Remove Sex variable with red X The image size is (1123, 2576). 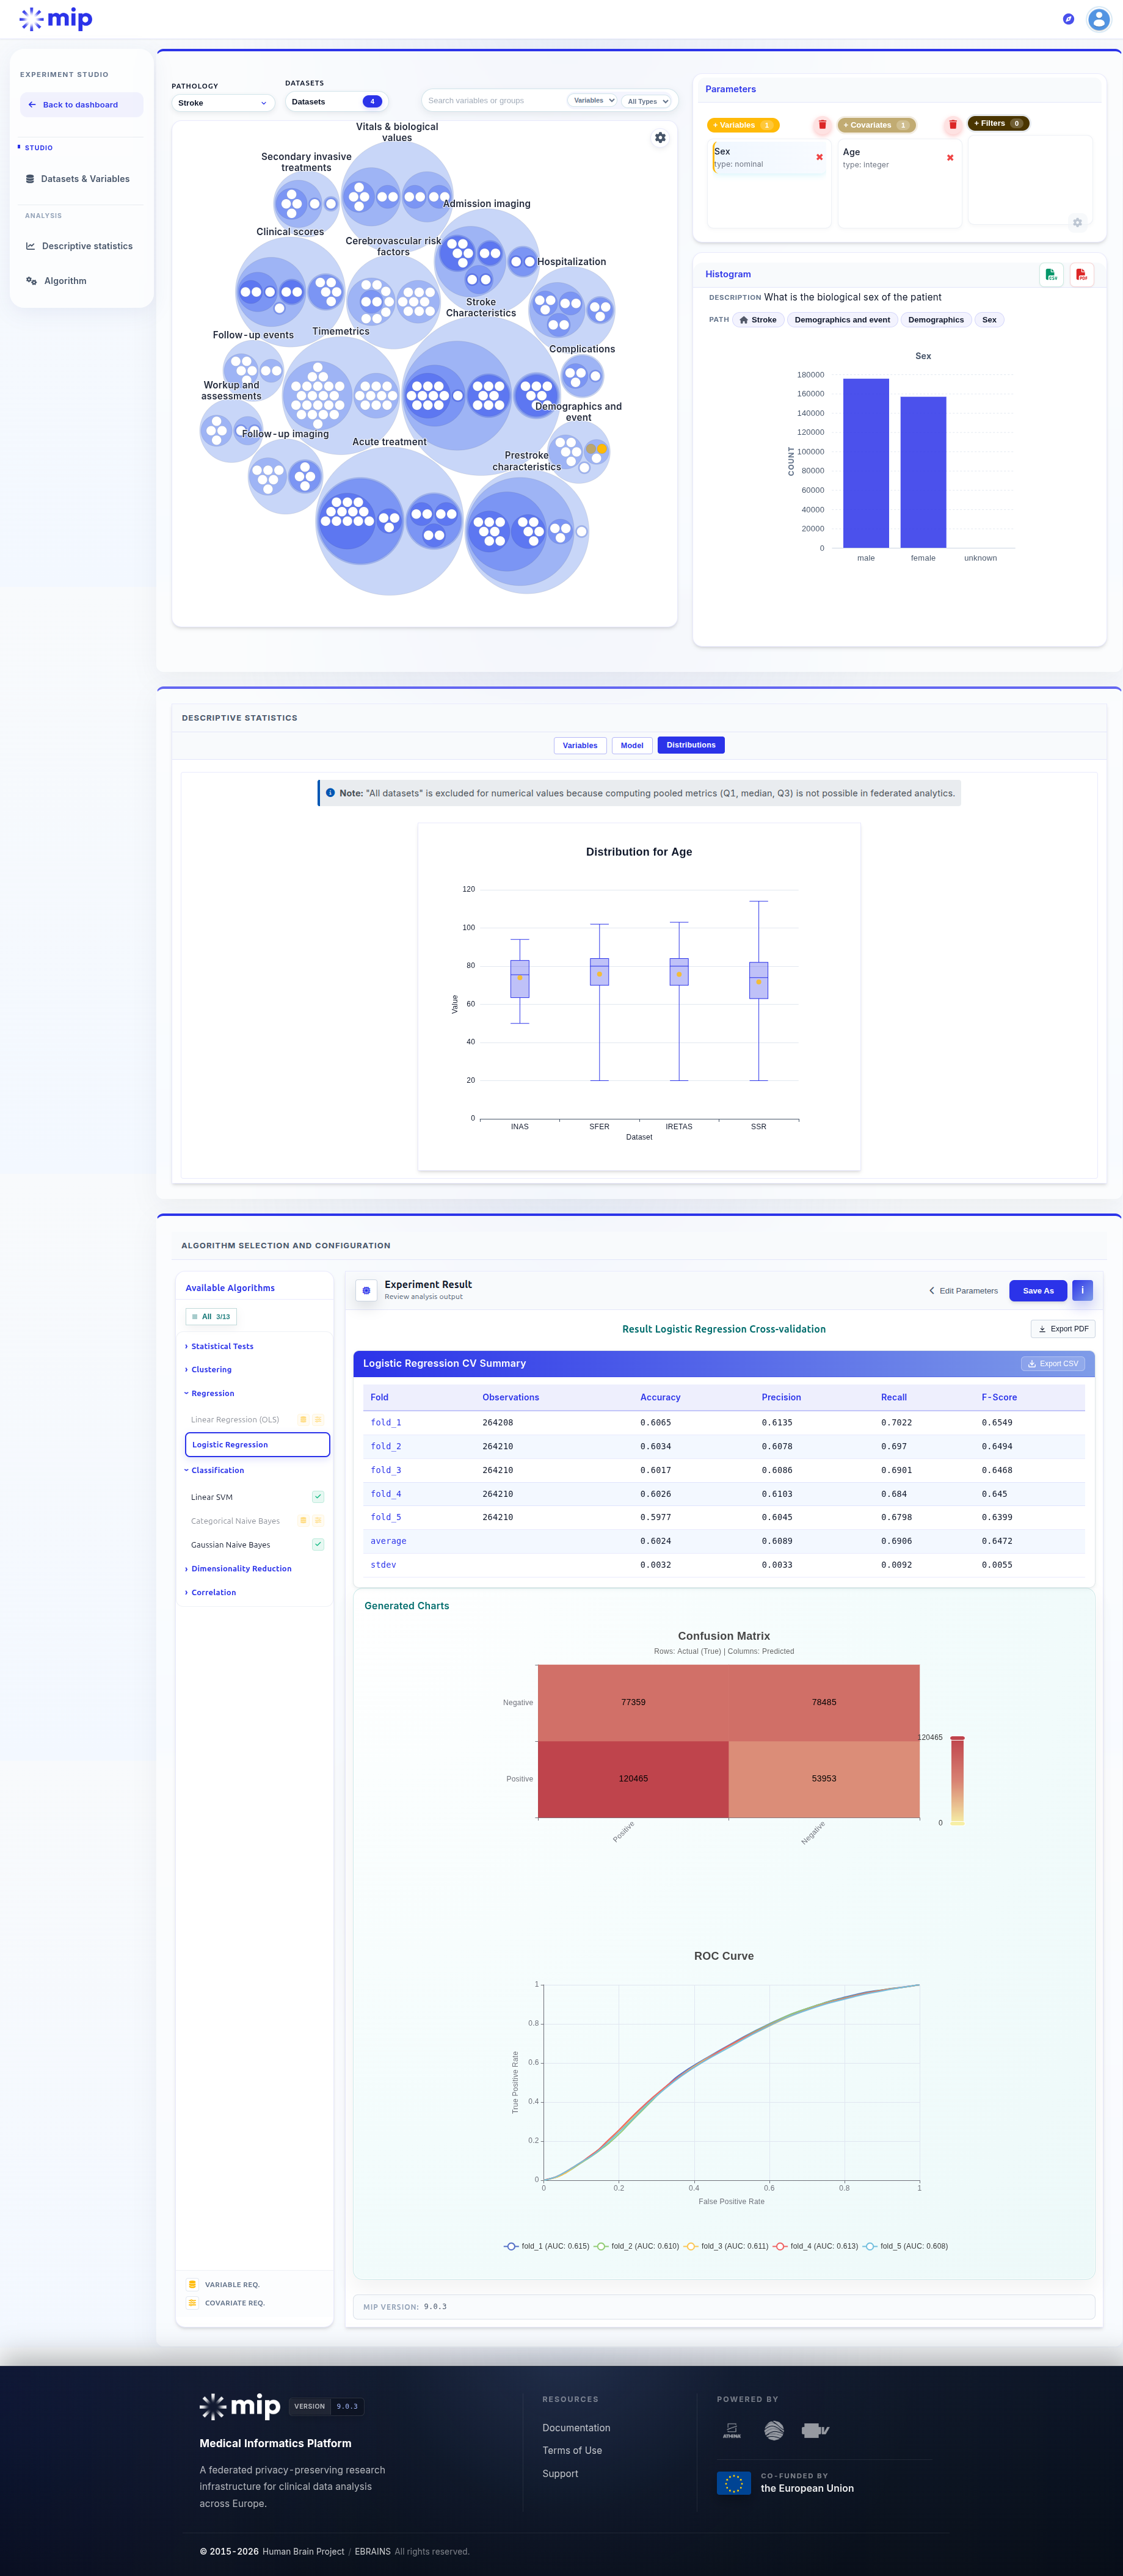tap(819, 157)
